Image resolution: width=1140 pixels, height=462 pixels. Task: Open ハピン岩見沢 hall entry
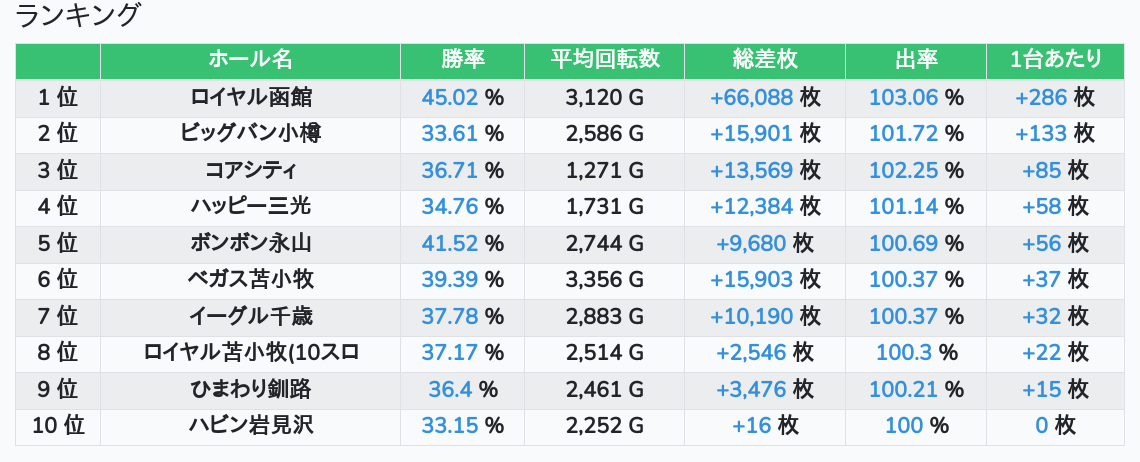(x=250, y=425)
